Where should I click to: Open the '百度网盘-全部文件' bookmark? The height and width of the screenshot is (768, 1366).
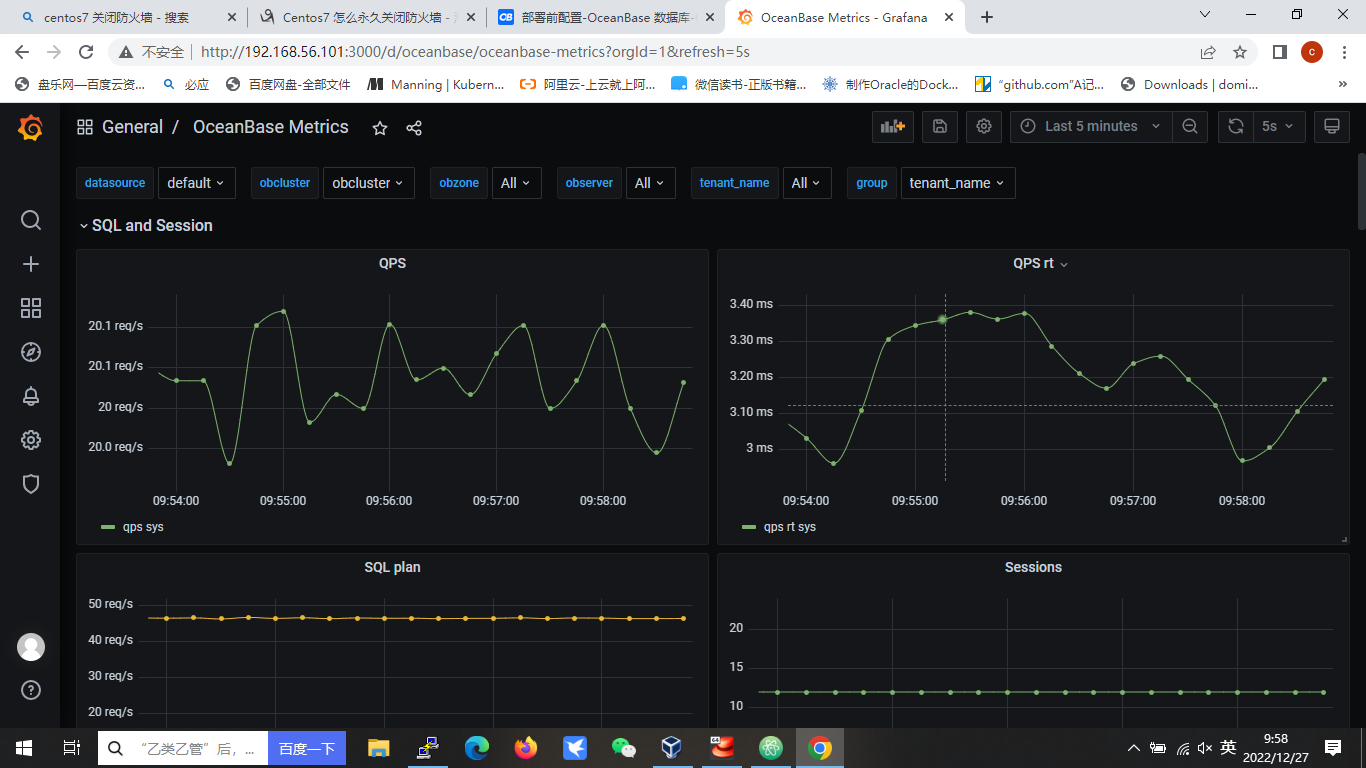(289, 85)
